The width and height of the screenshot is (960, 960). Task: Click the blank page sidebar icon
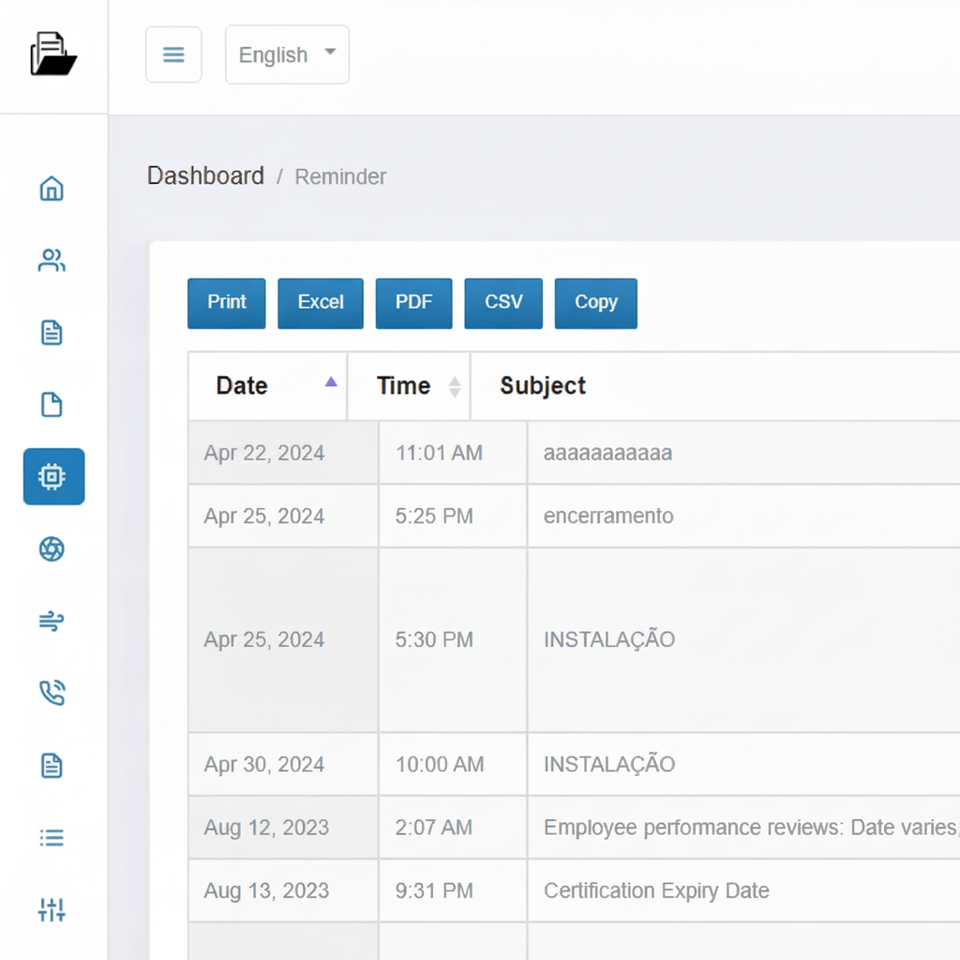point(52,405)
